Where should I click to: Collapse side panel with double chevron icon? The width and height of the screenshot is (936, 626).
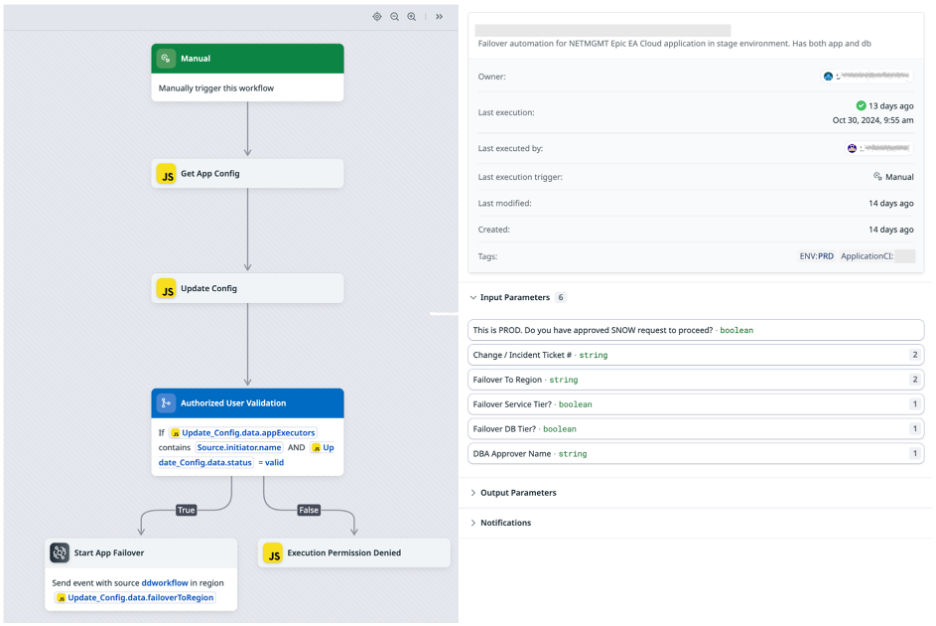tap(439, 17)
